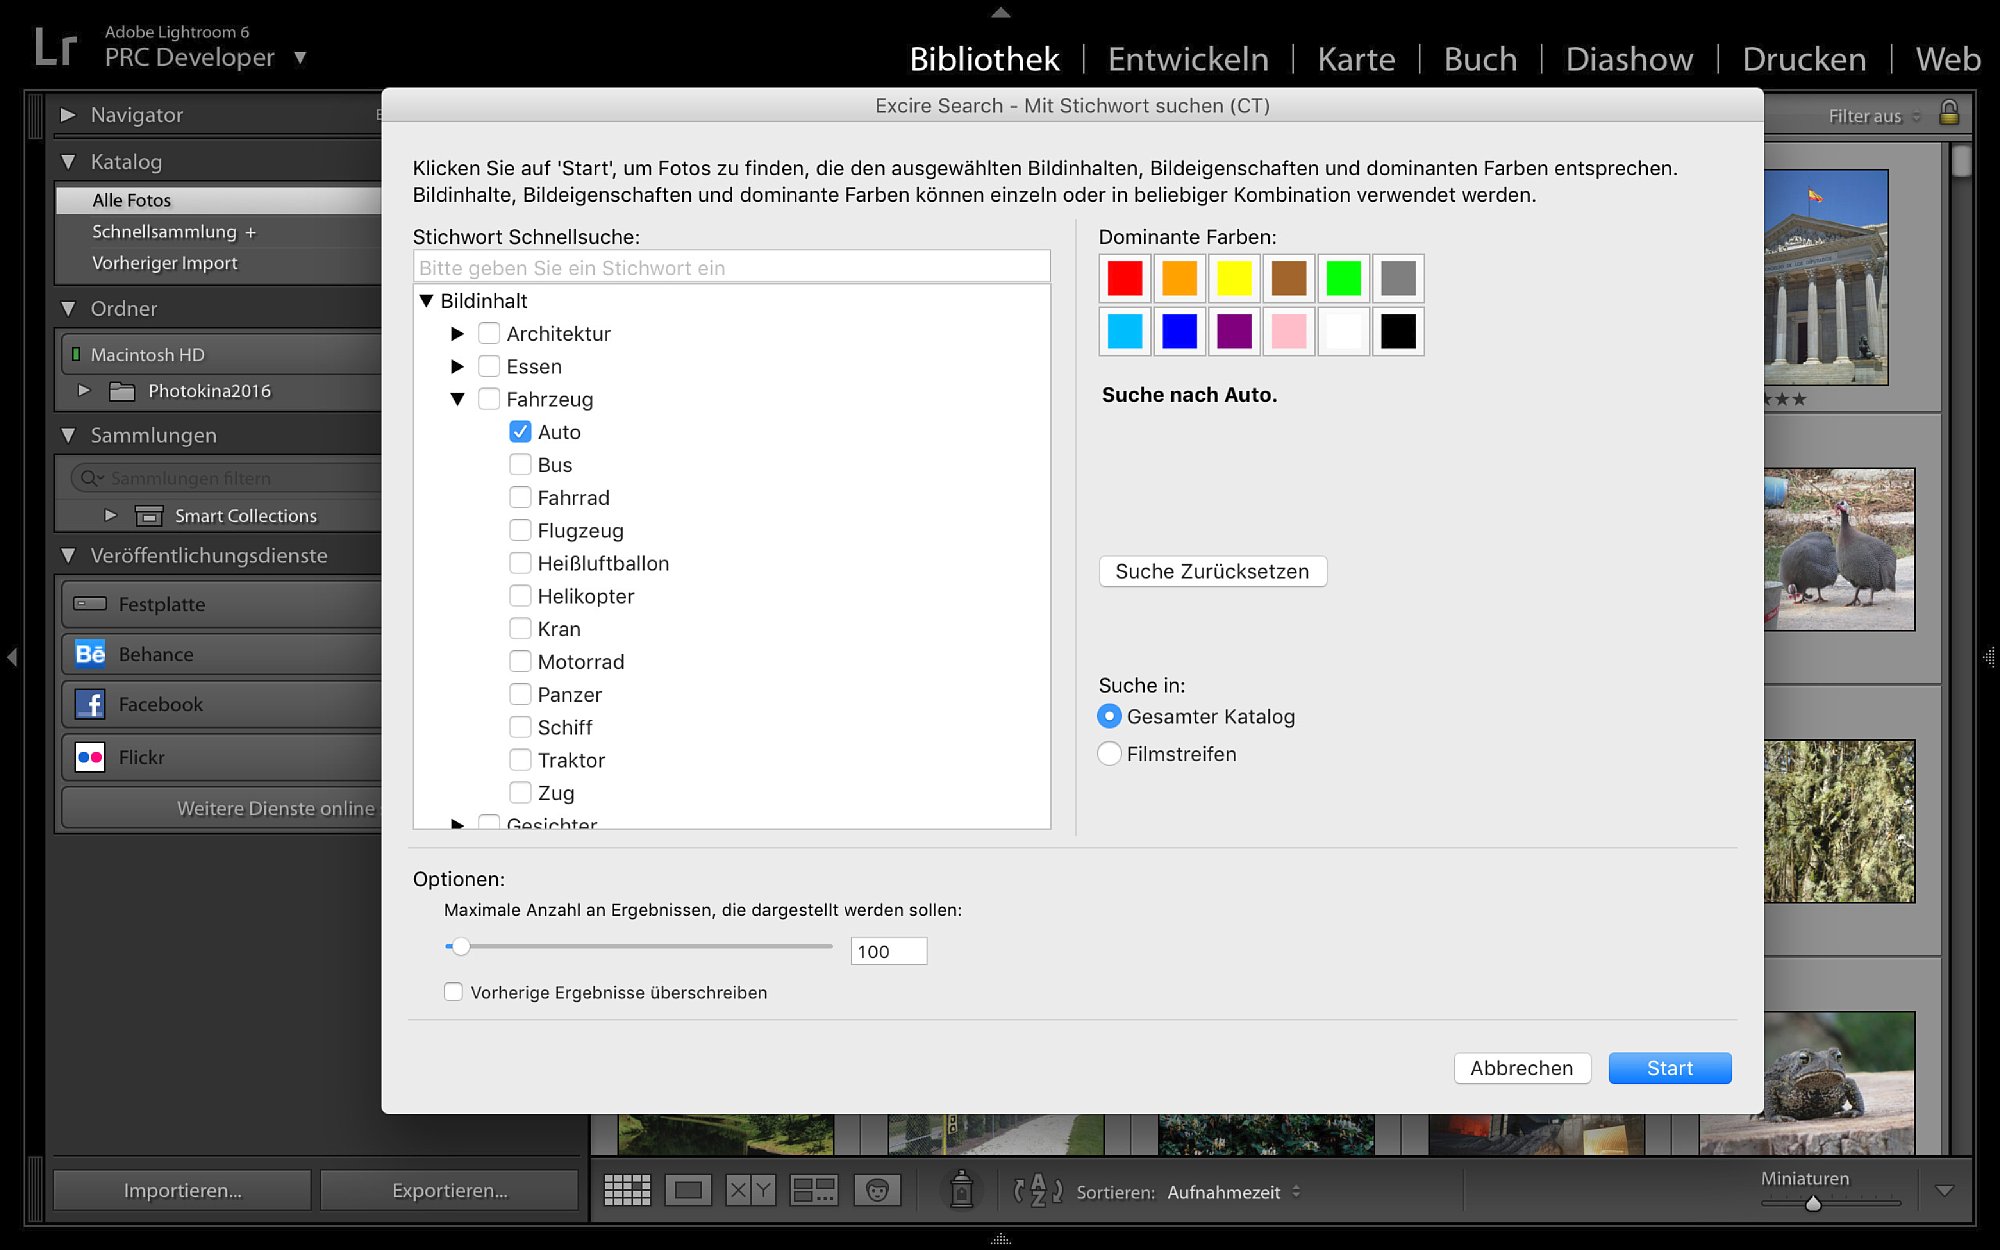Click Suche Zurücksetzen button
This screenshot has height=1250, width=2000.
coord(1212,571)
